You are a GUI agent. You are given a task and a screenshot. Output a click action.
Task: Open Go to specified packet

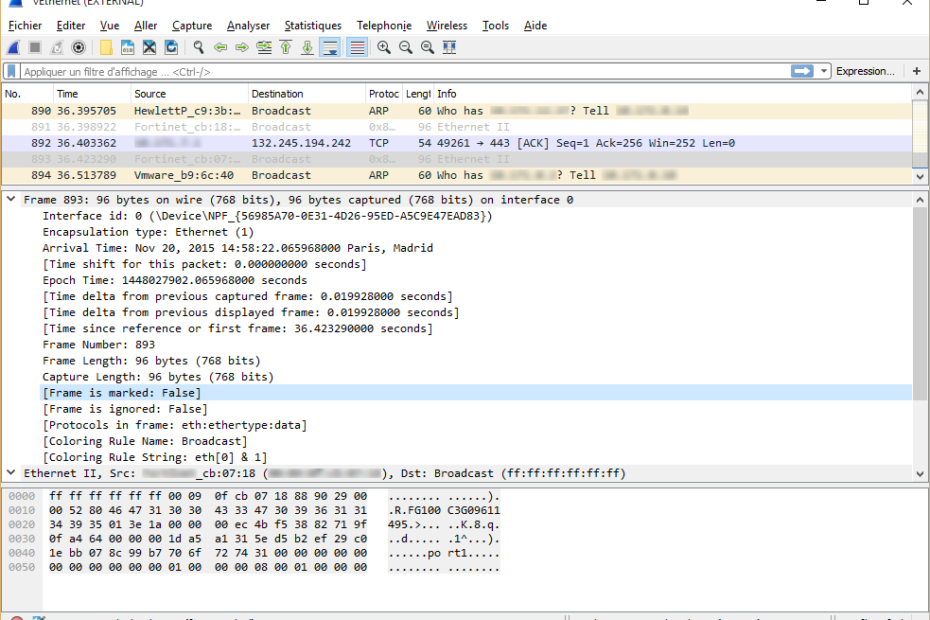pos(264,47)
